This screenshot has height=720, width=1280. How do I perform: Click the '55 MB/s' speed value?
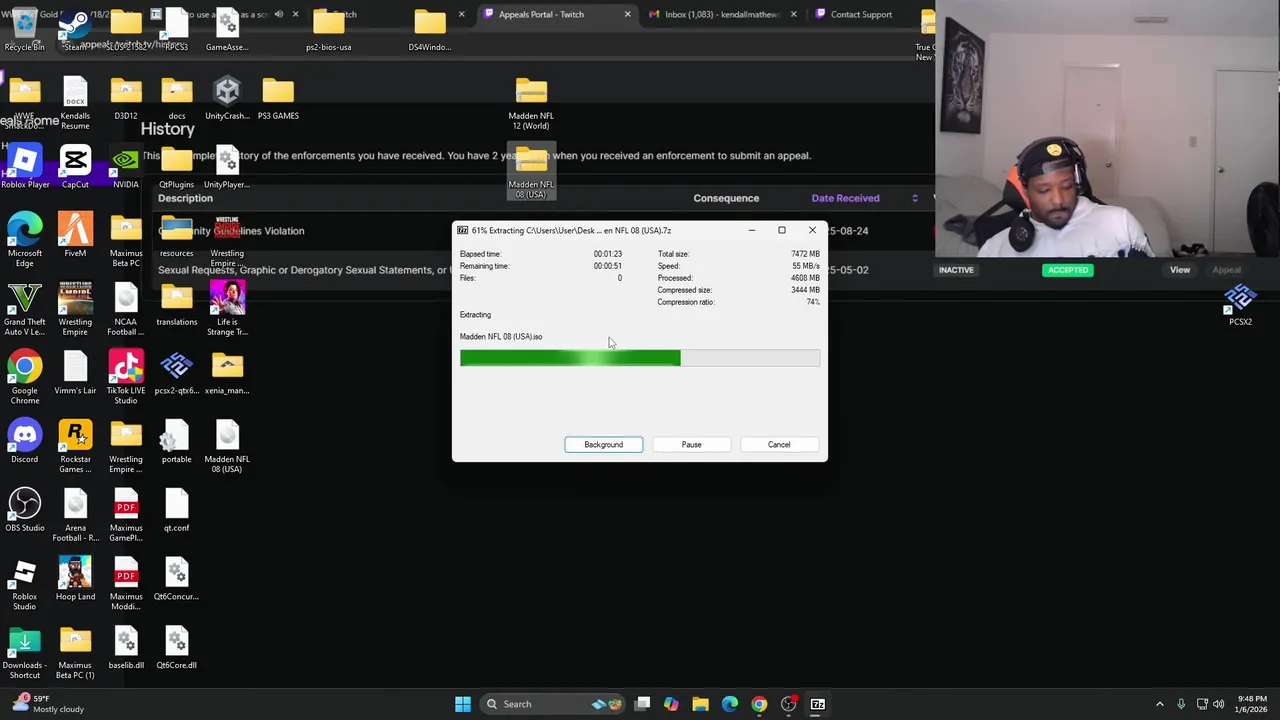point(804,266)
